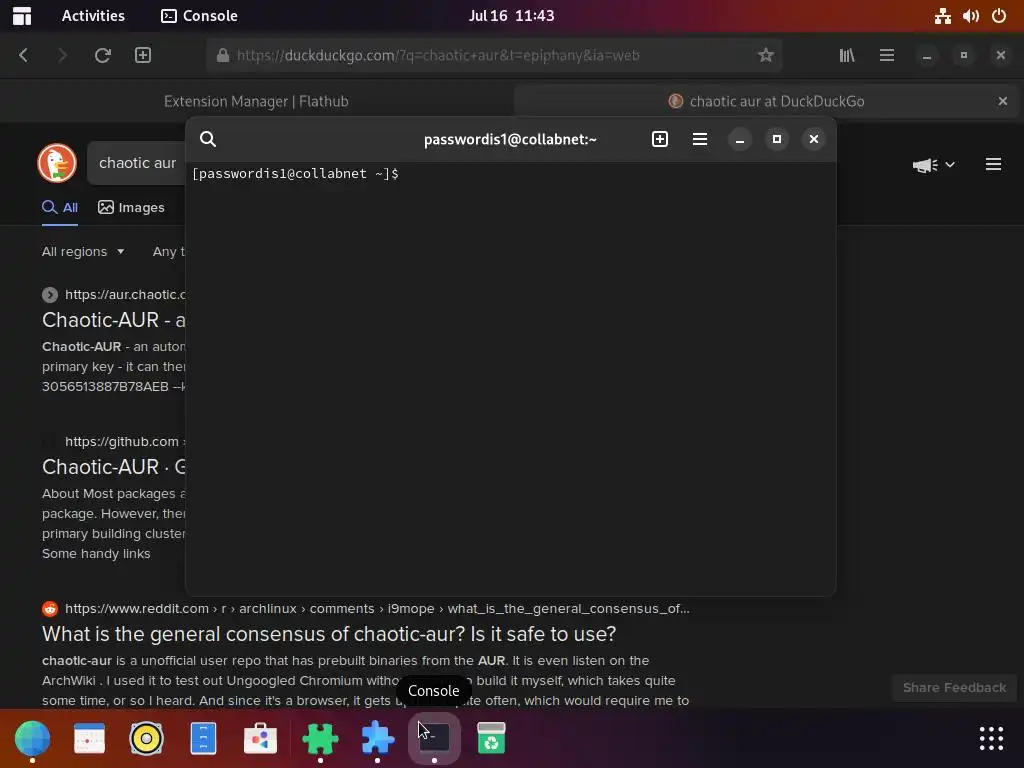
Task: Open the Software store bag icon in dock
Action: click(261, 739)
